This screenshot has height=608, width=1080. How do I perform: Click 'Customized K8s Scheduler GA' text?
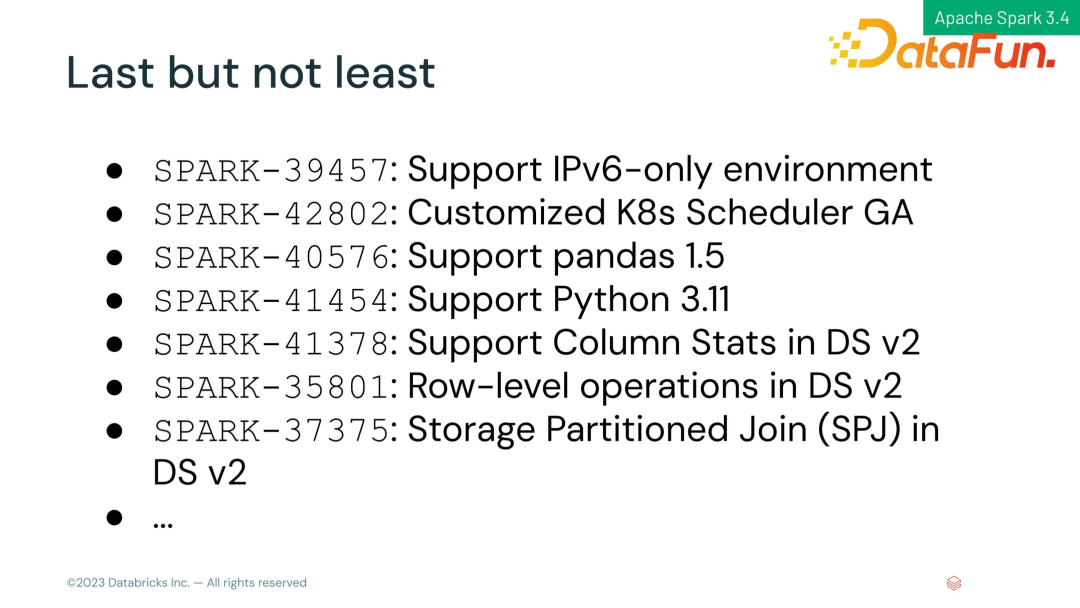(x=660, y=213)
